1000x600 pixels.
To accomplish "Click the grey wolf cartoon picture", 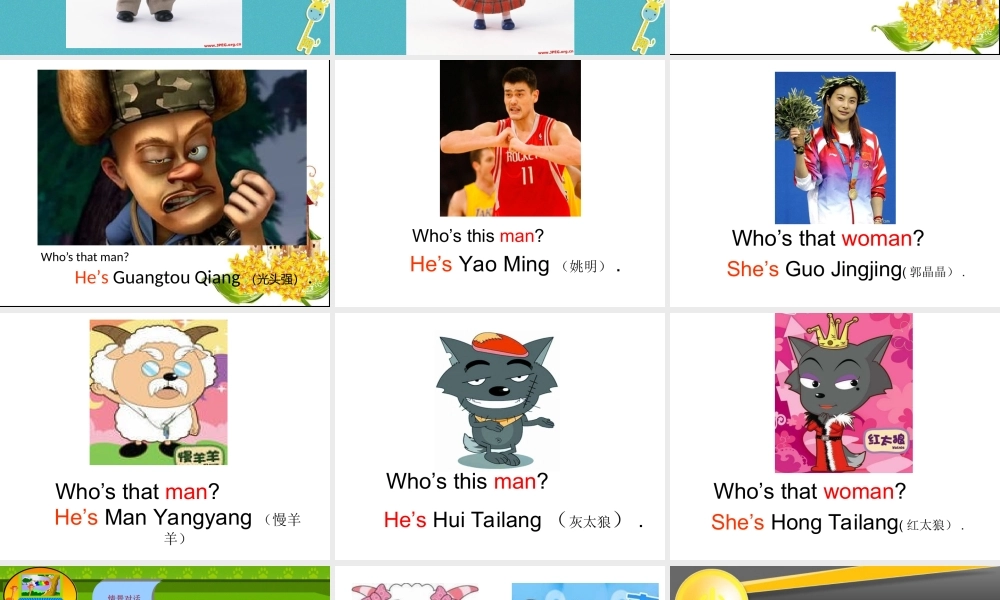I will tap(496, 400).
